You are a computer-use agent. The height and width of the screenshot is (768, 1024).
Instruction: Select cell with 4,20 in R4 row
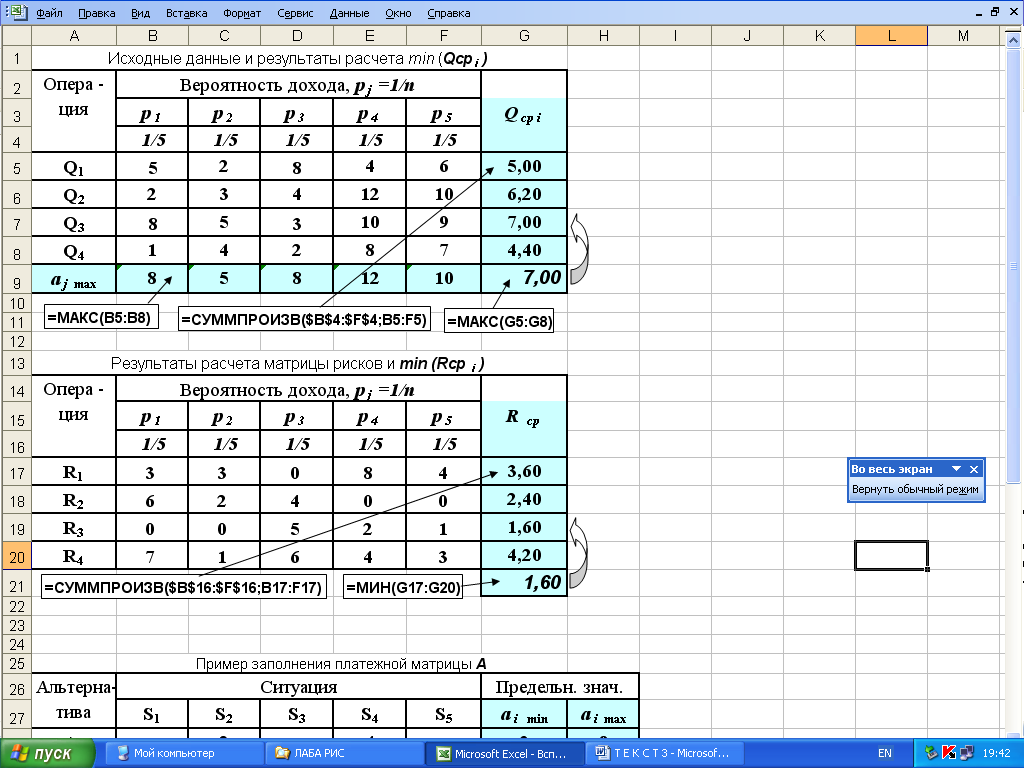pos(524,555)
